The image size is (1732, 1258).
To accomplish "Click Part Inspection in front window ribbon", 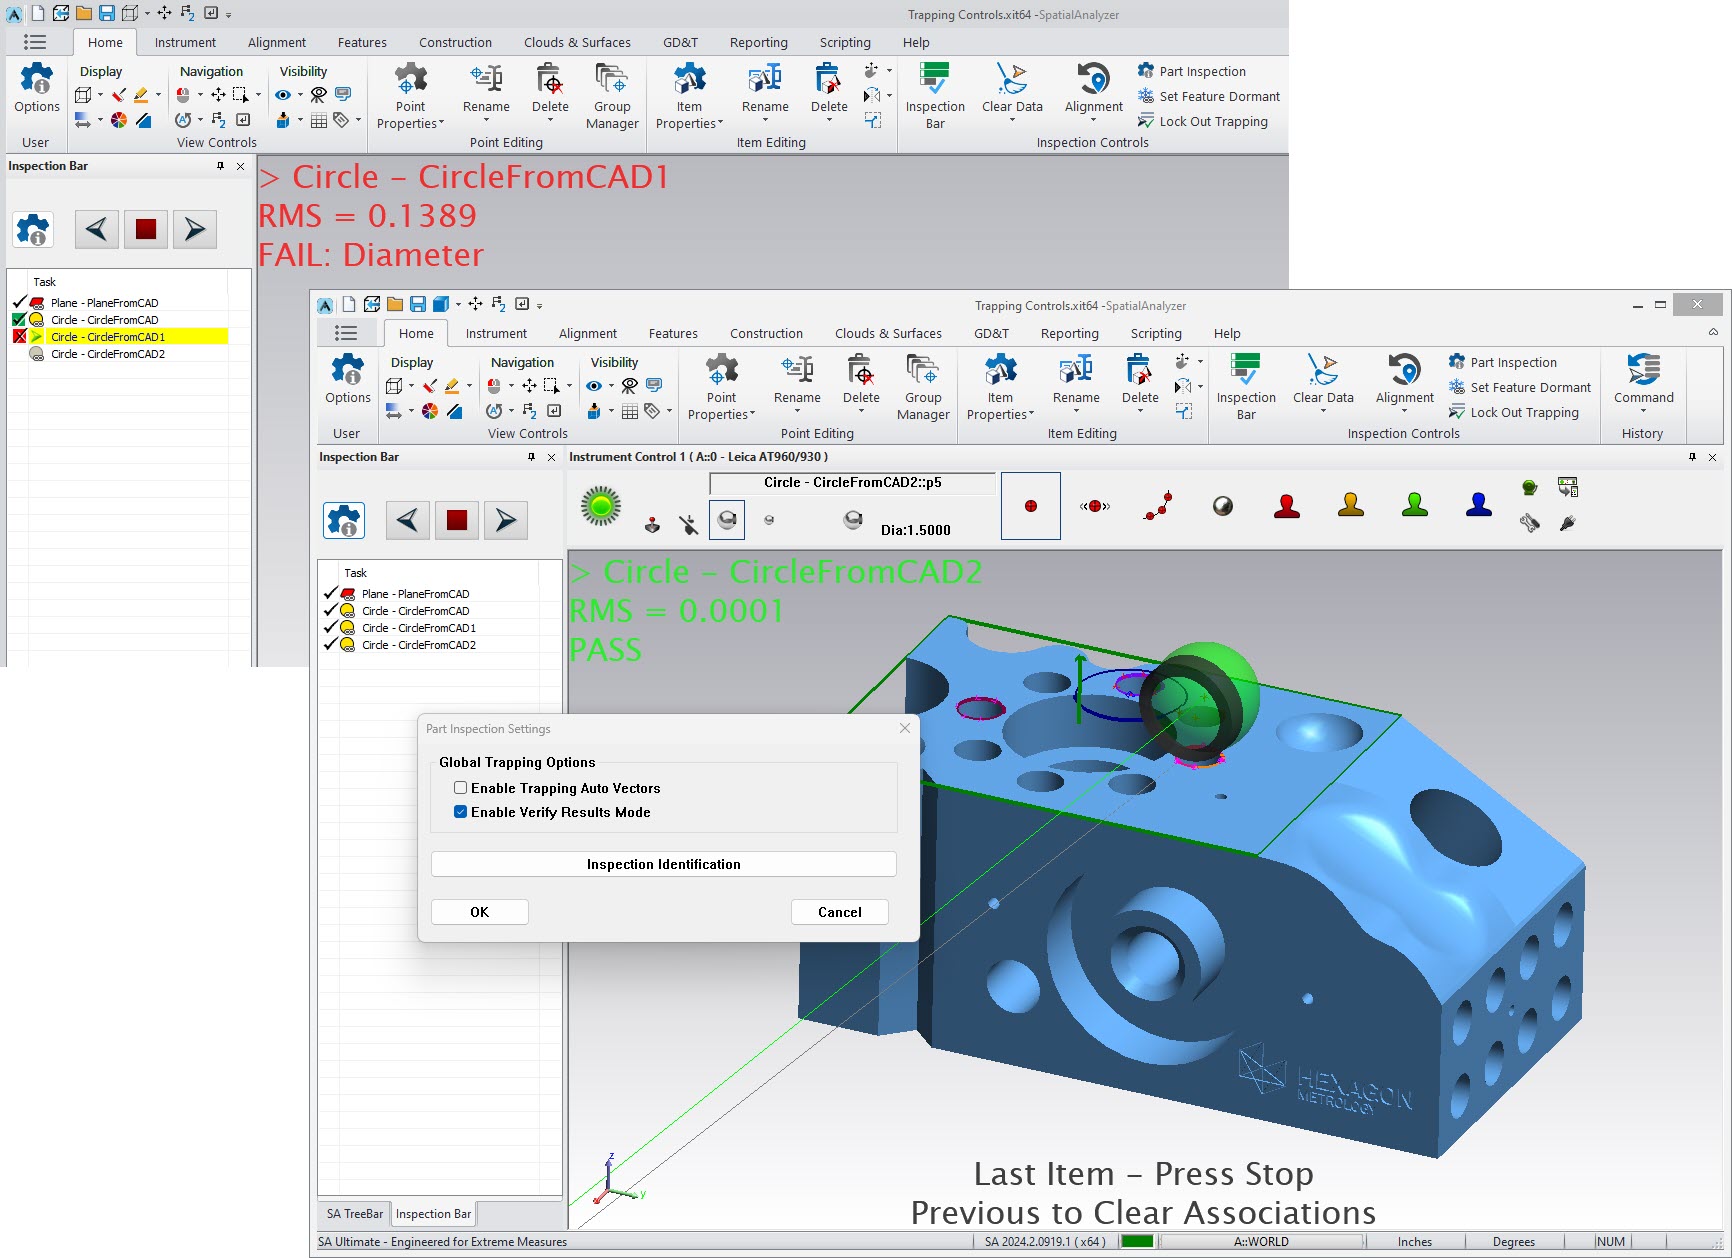I will 1503,362.
